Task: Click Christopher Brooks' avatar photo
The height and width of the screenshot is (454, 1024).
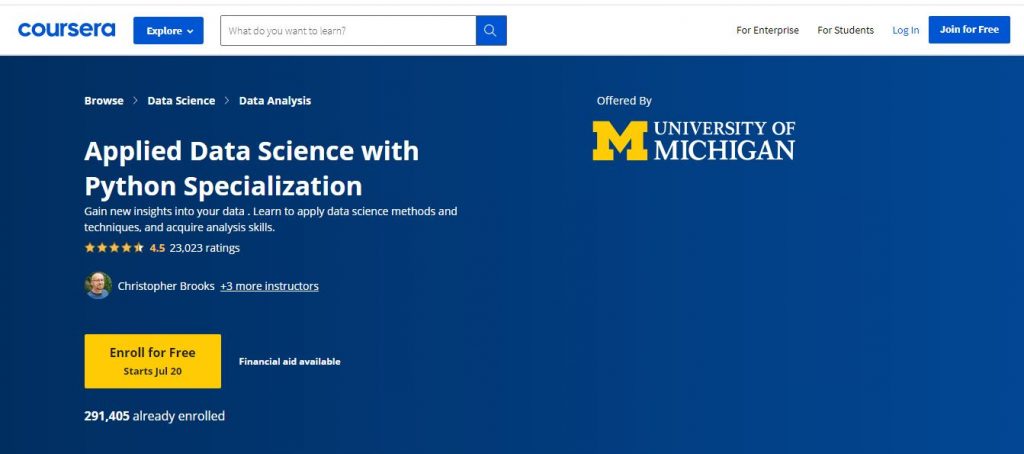Action: pyautogui.click(x=98, y=286)
